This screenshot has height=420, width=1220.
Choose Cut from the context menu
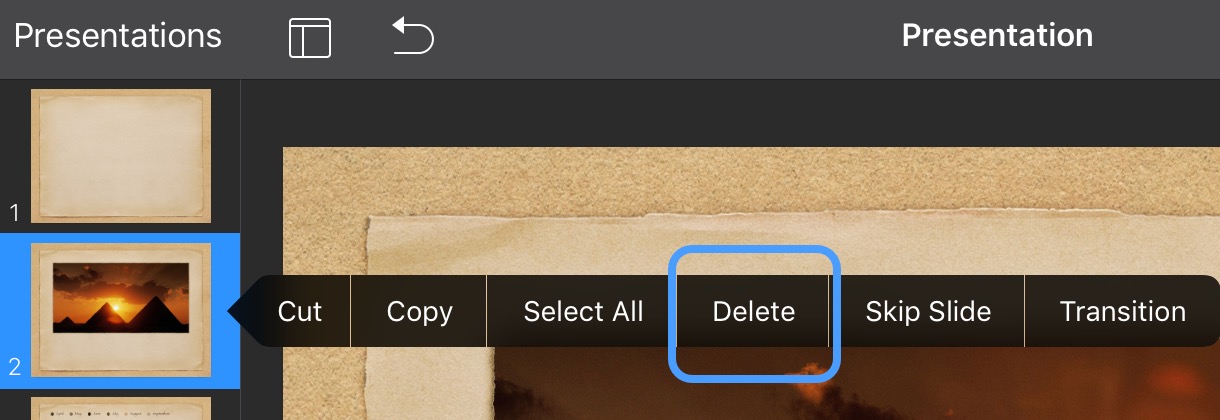(300, 311)
